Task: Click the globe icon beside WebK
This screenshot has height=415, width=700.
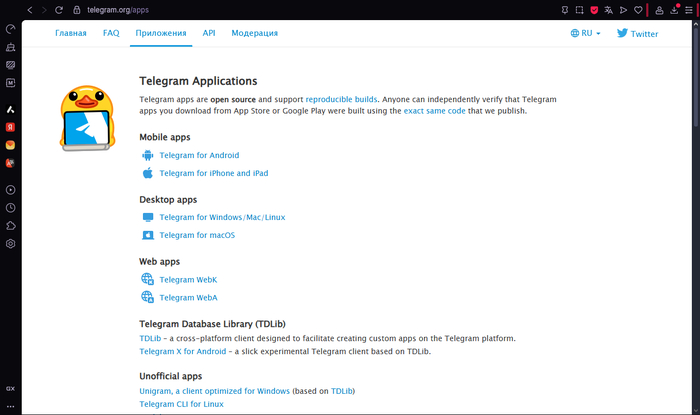Action: coord(147,279)
